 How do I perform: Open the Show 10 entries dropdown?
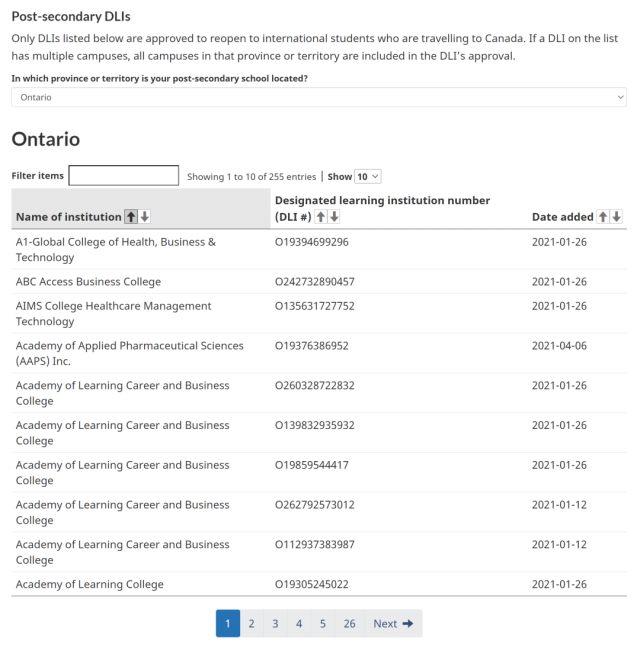(x=368, y=177)
